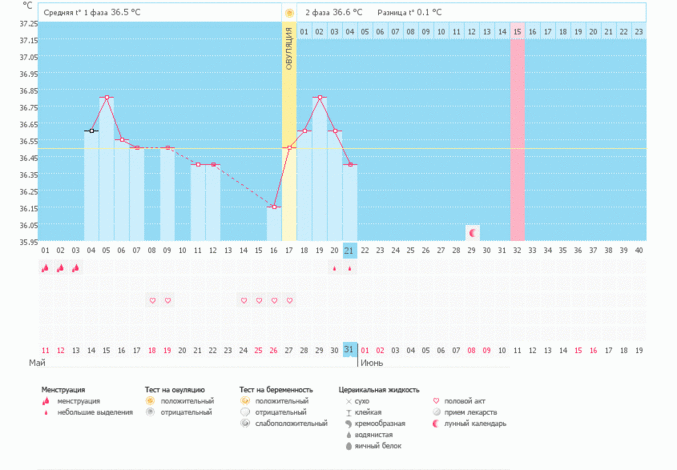The height and width of the screenshot is (470, 677).
Task: Click the lowest temperature point on cycle day 16
Action: (274, 207)
